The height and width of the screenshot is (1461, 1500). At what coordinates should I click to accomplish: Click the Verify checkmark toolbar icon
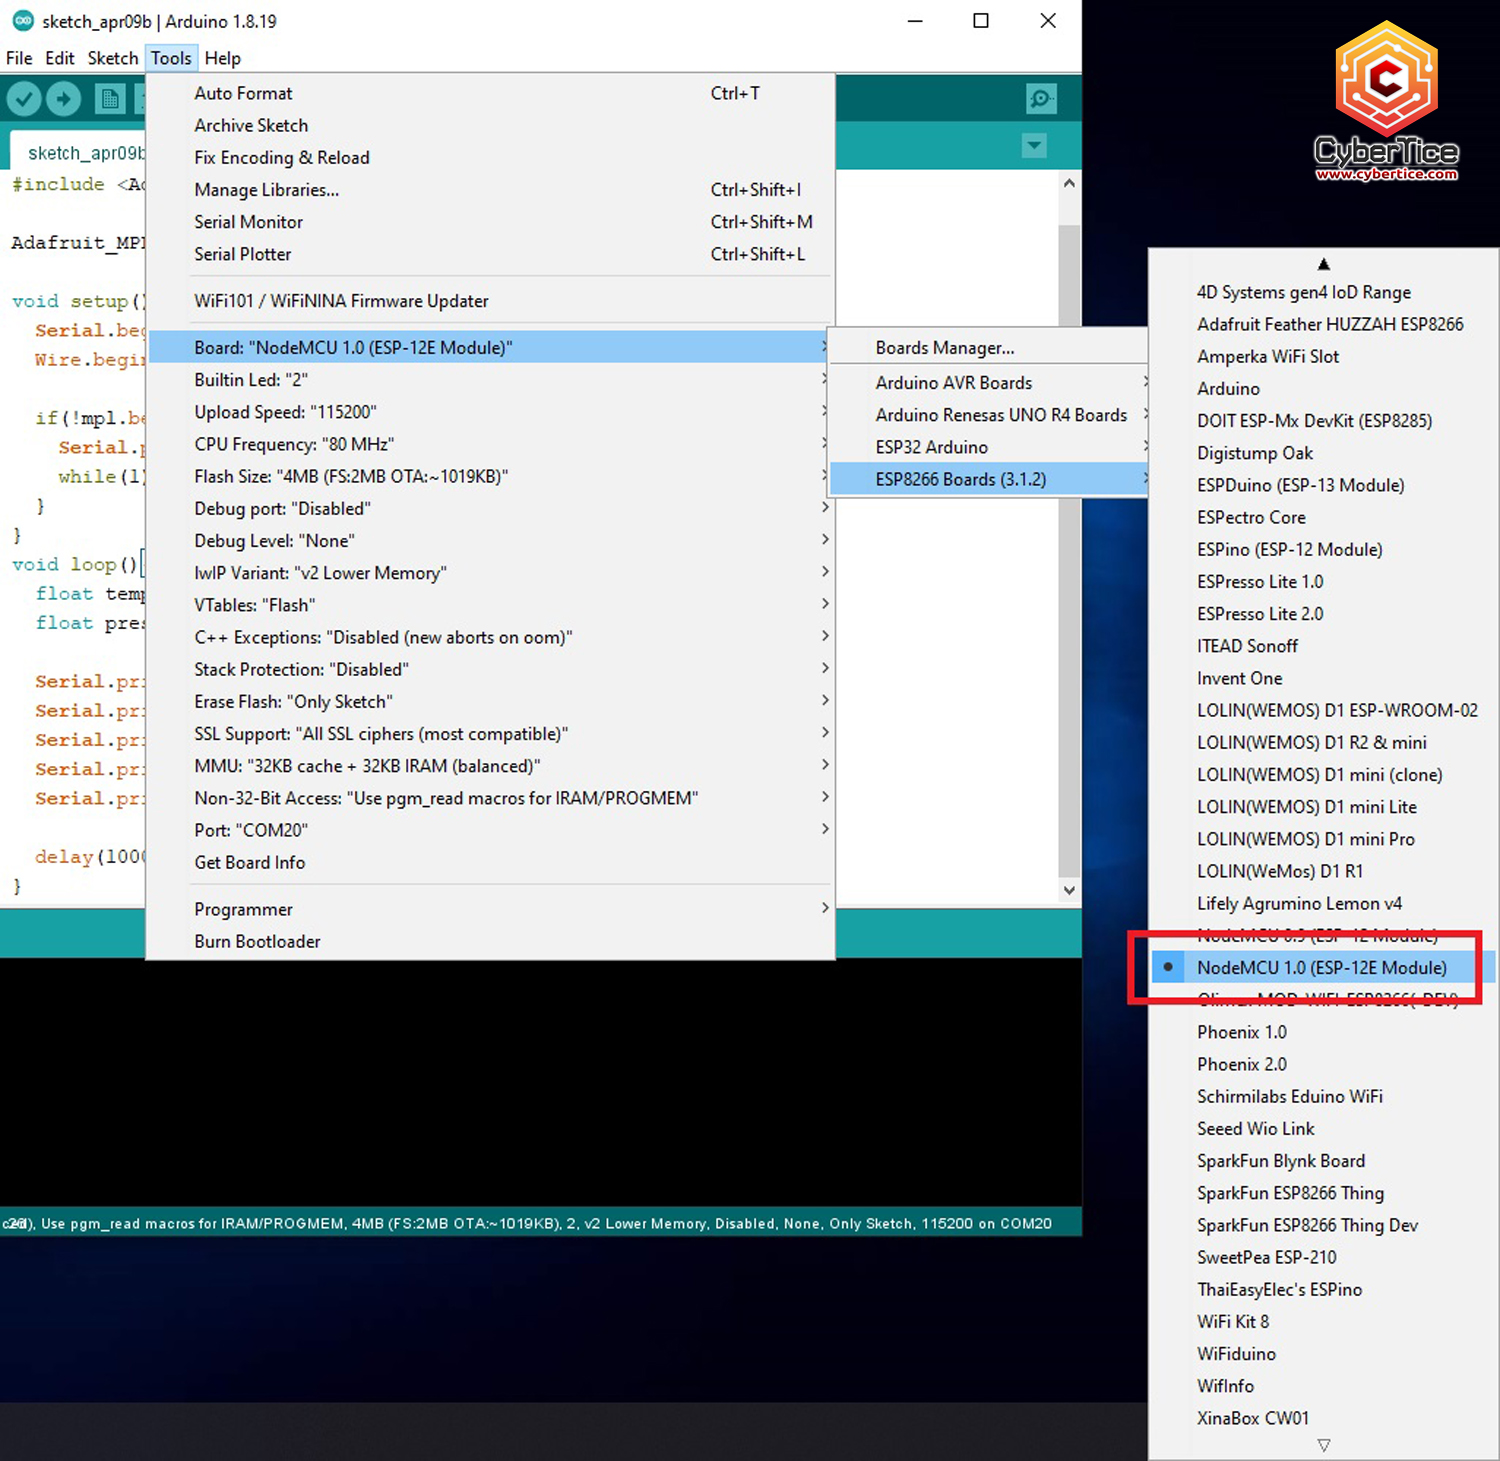click(x=24, y=99)
